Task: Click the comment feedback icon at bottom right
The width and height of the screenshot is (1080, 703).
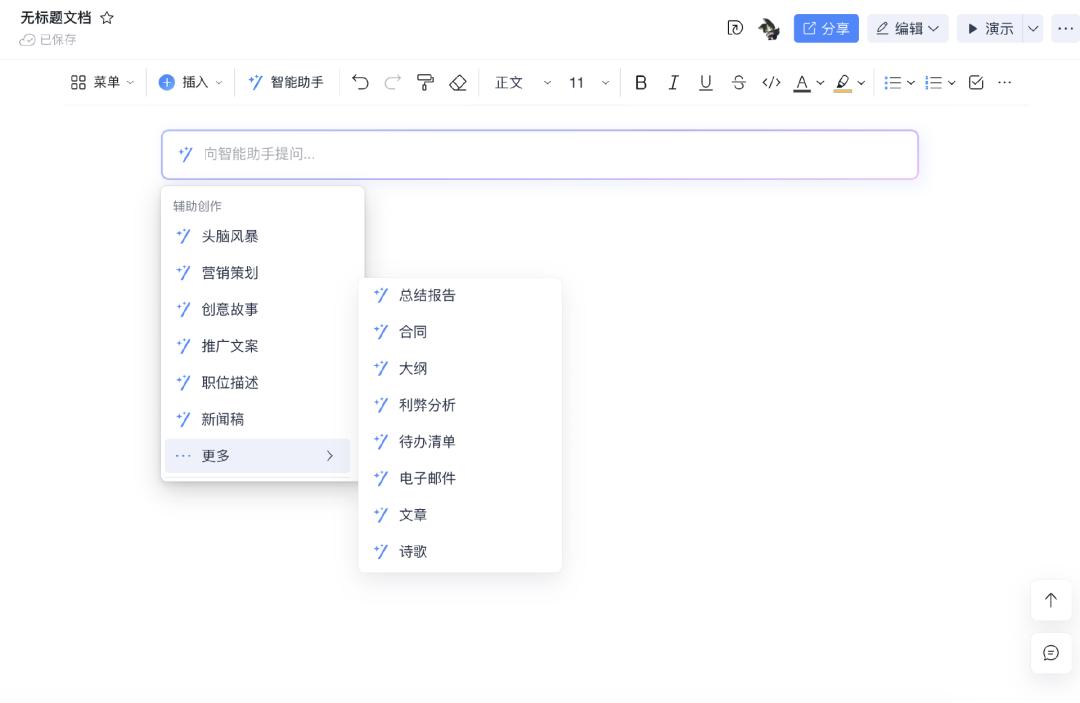Action: (x=1051, y=653)
